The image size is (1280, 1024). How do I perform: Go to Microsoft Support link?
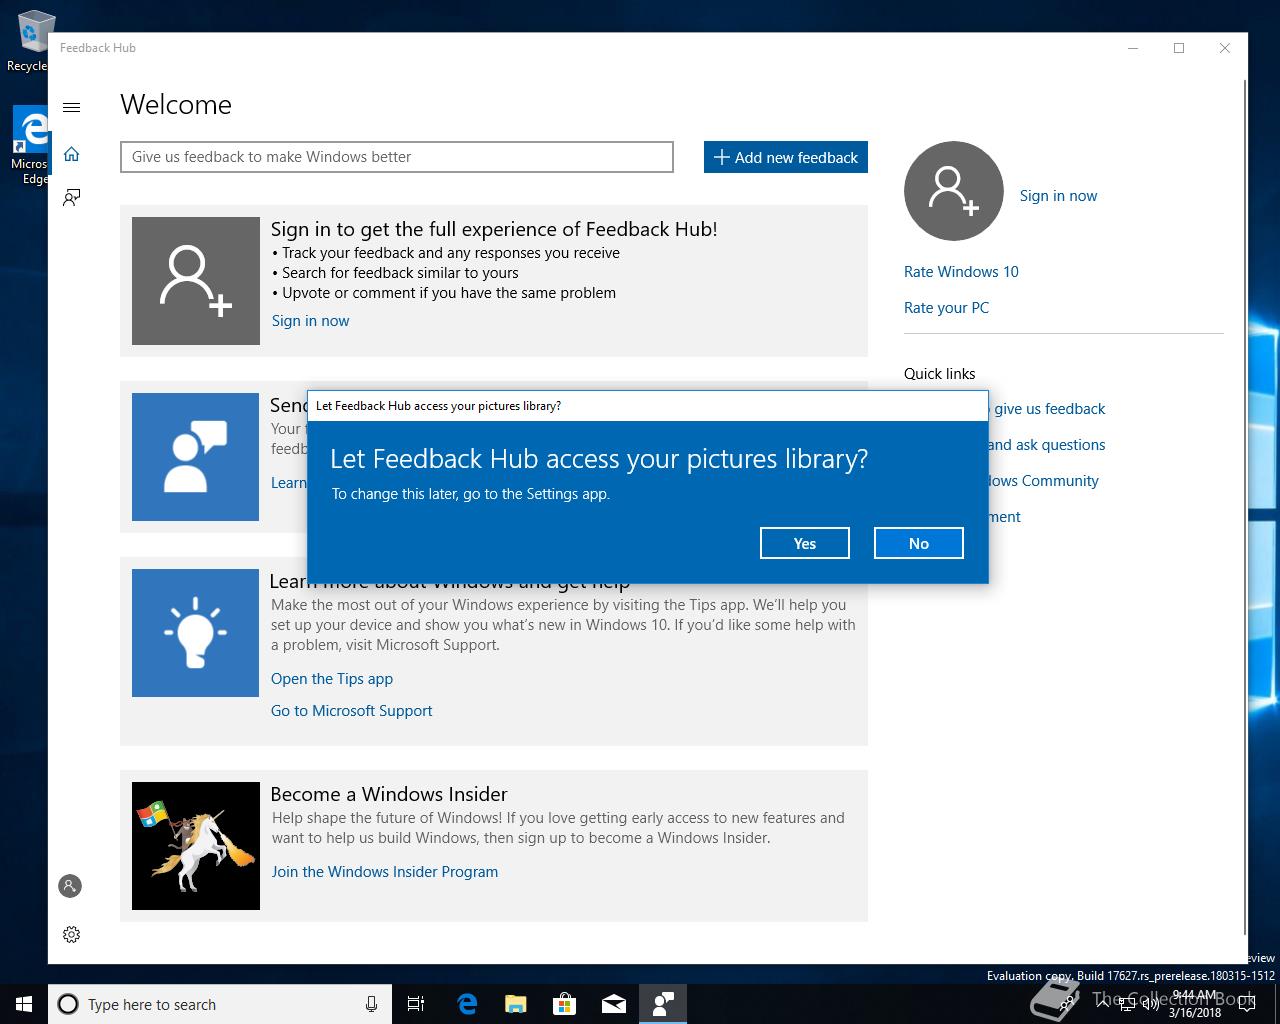click(x=352, y=711)
